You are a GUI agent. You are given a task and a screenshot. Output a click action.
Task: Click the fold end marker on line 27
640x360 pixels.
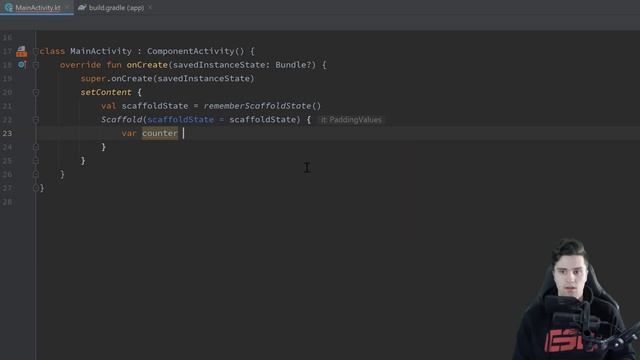(36, 188)
